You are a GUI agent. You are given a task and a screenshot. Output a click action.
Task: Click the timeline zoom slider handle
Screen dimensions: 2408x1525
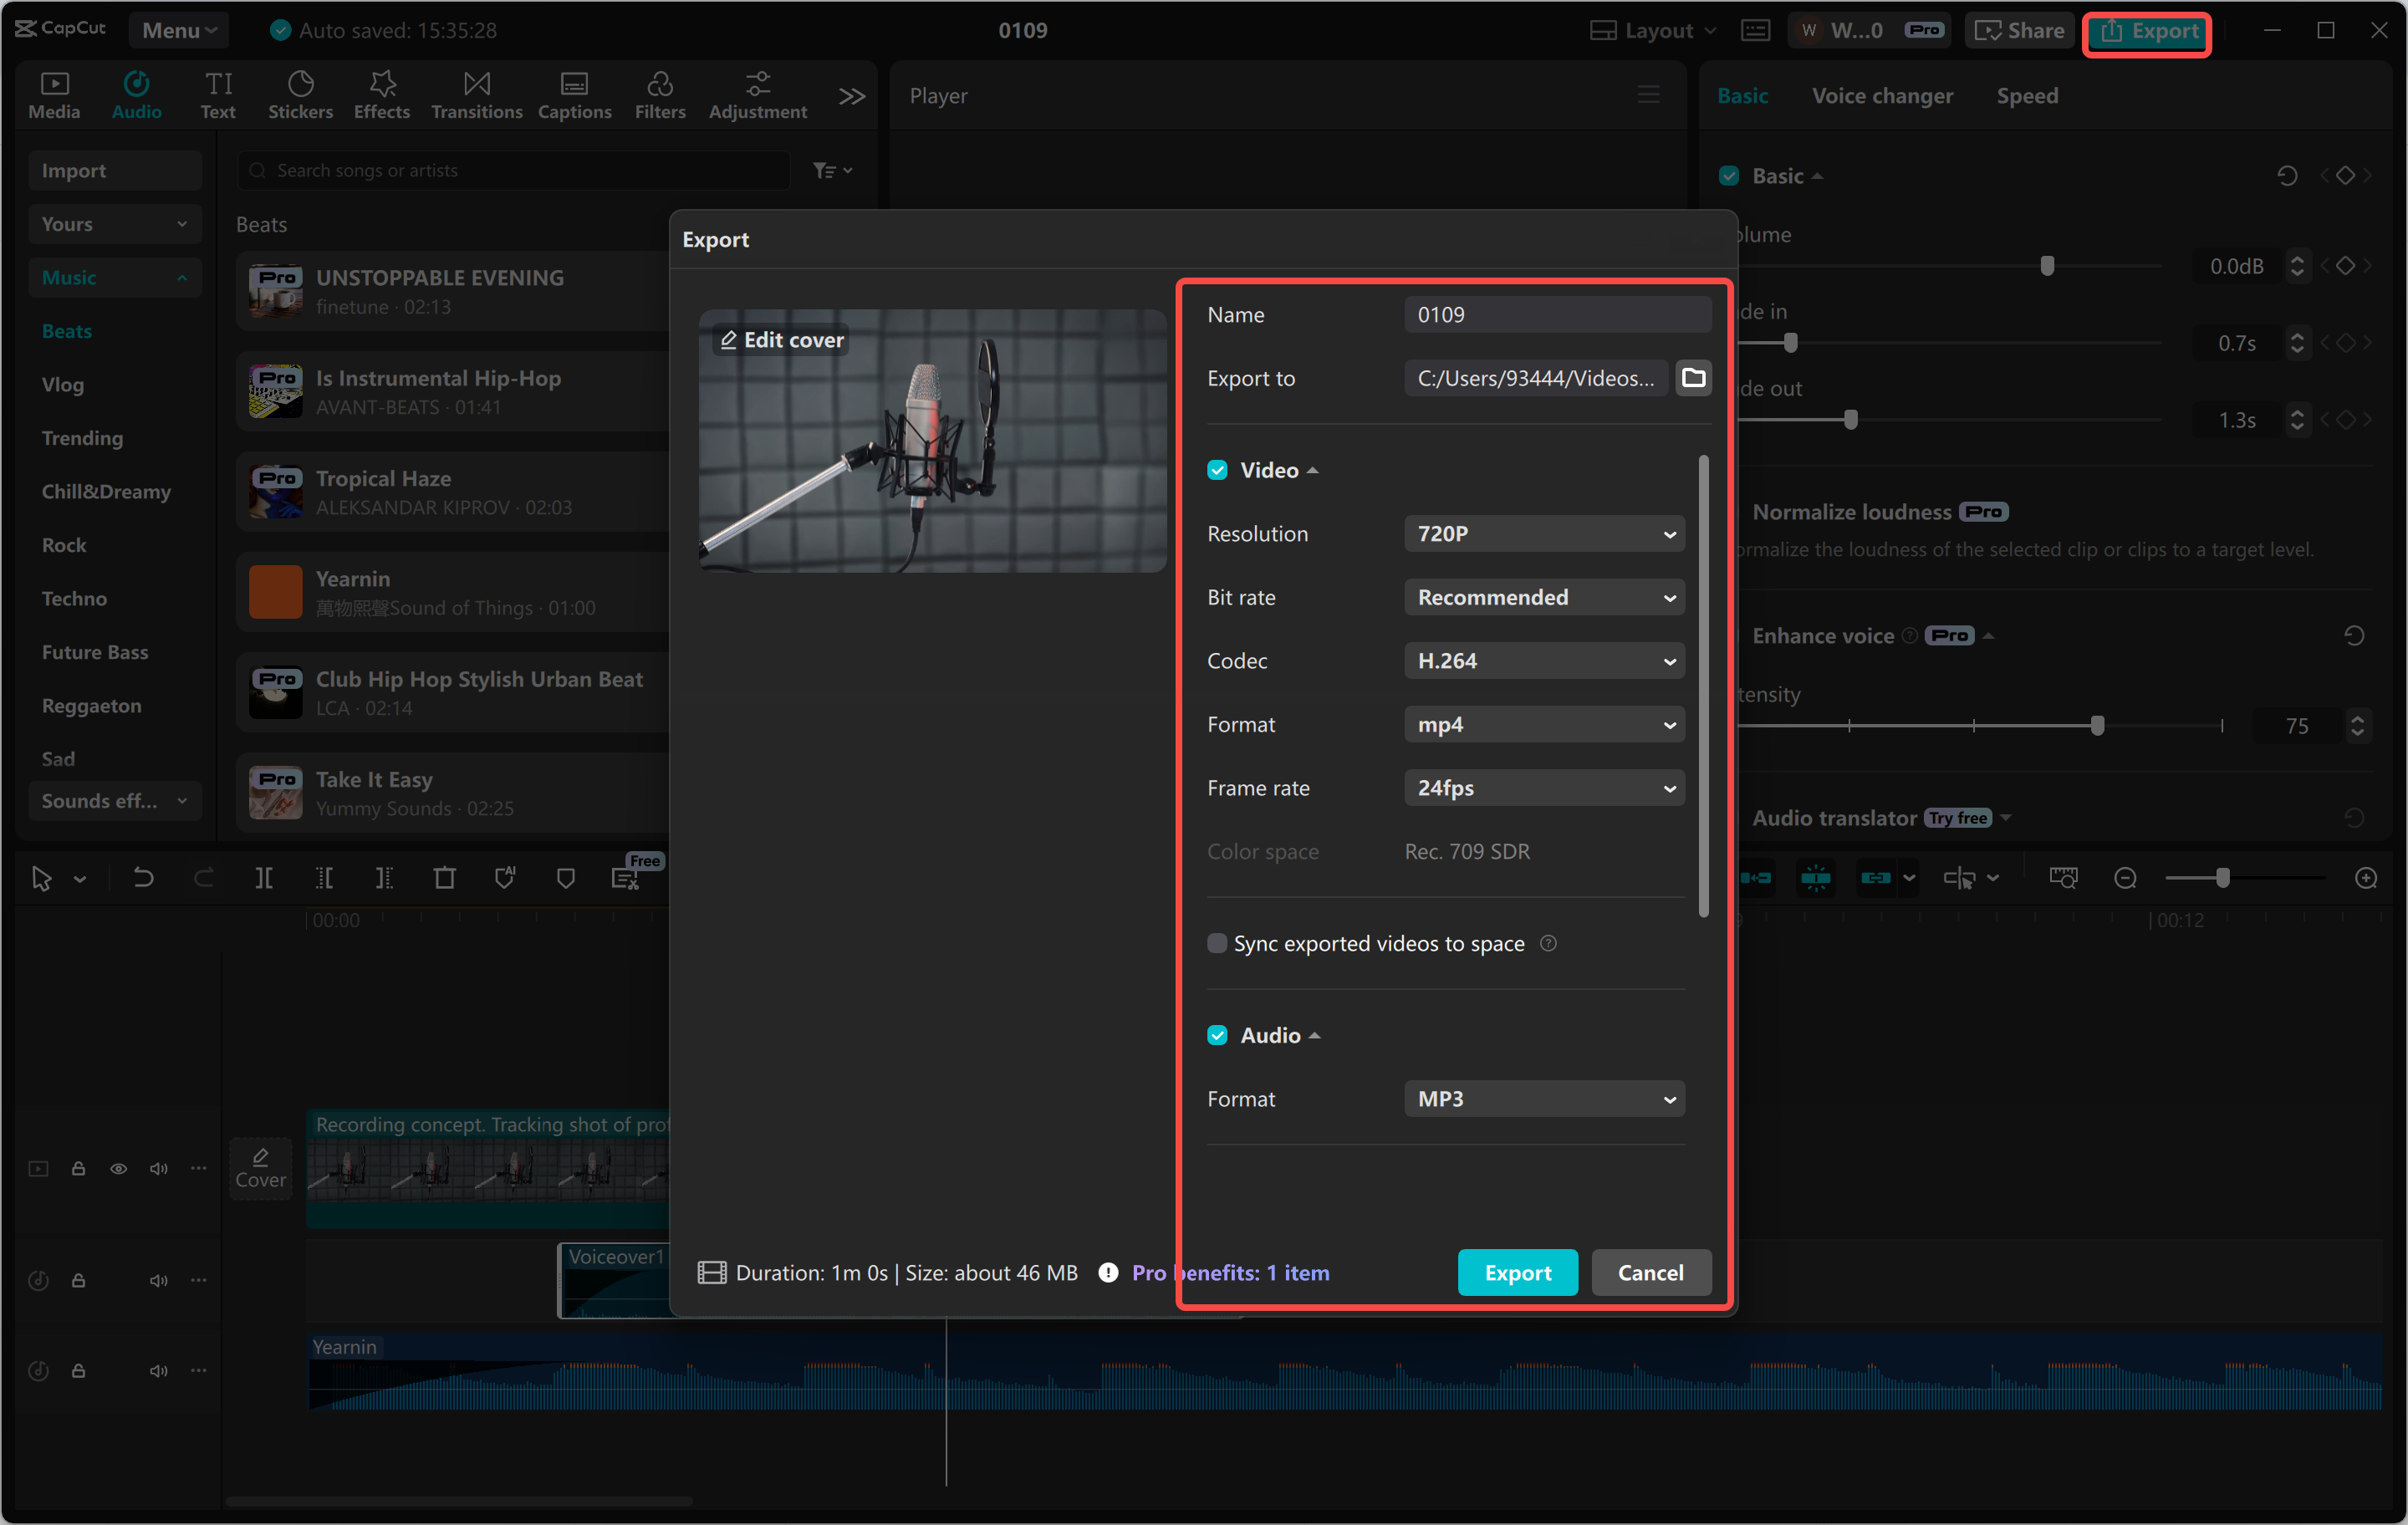click(x=2222, y=878)
